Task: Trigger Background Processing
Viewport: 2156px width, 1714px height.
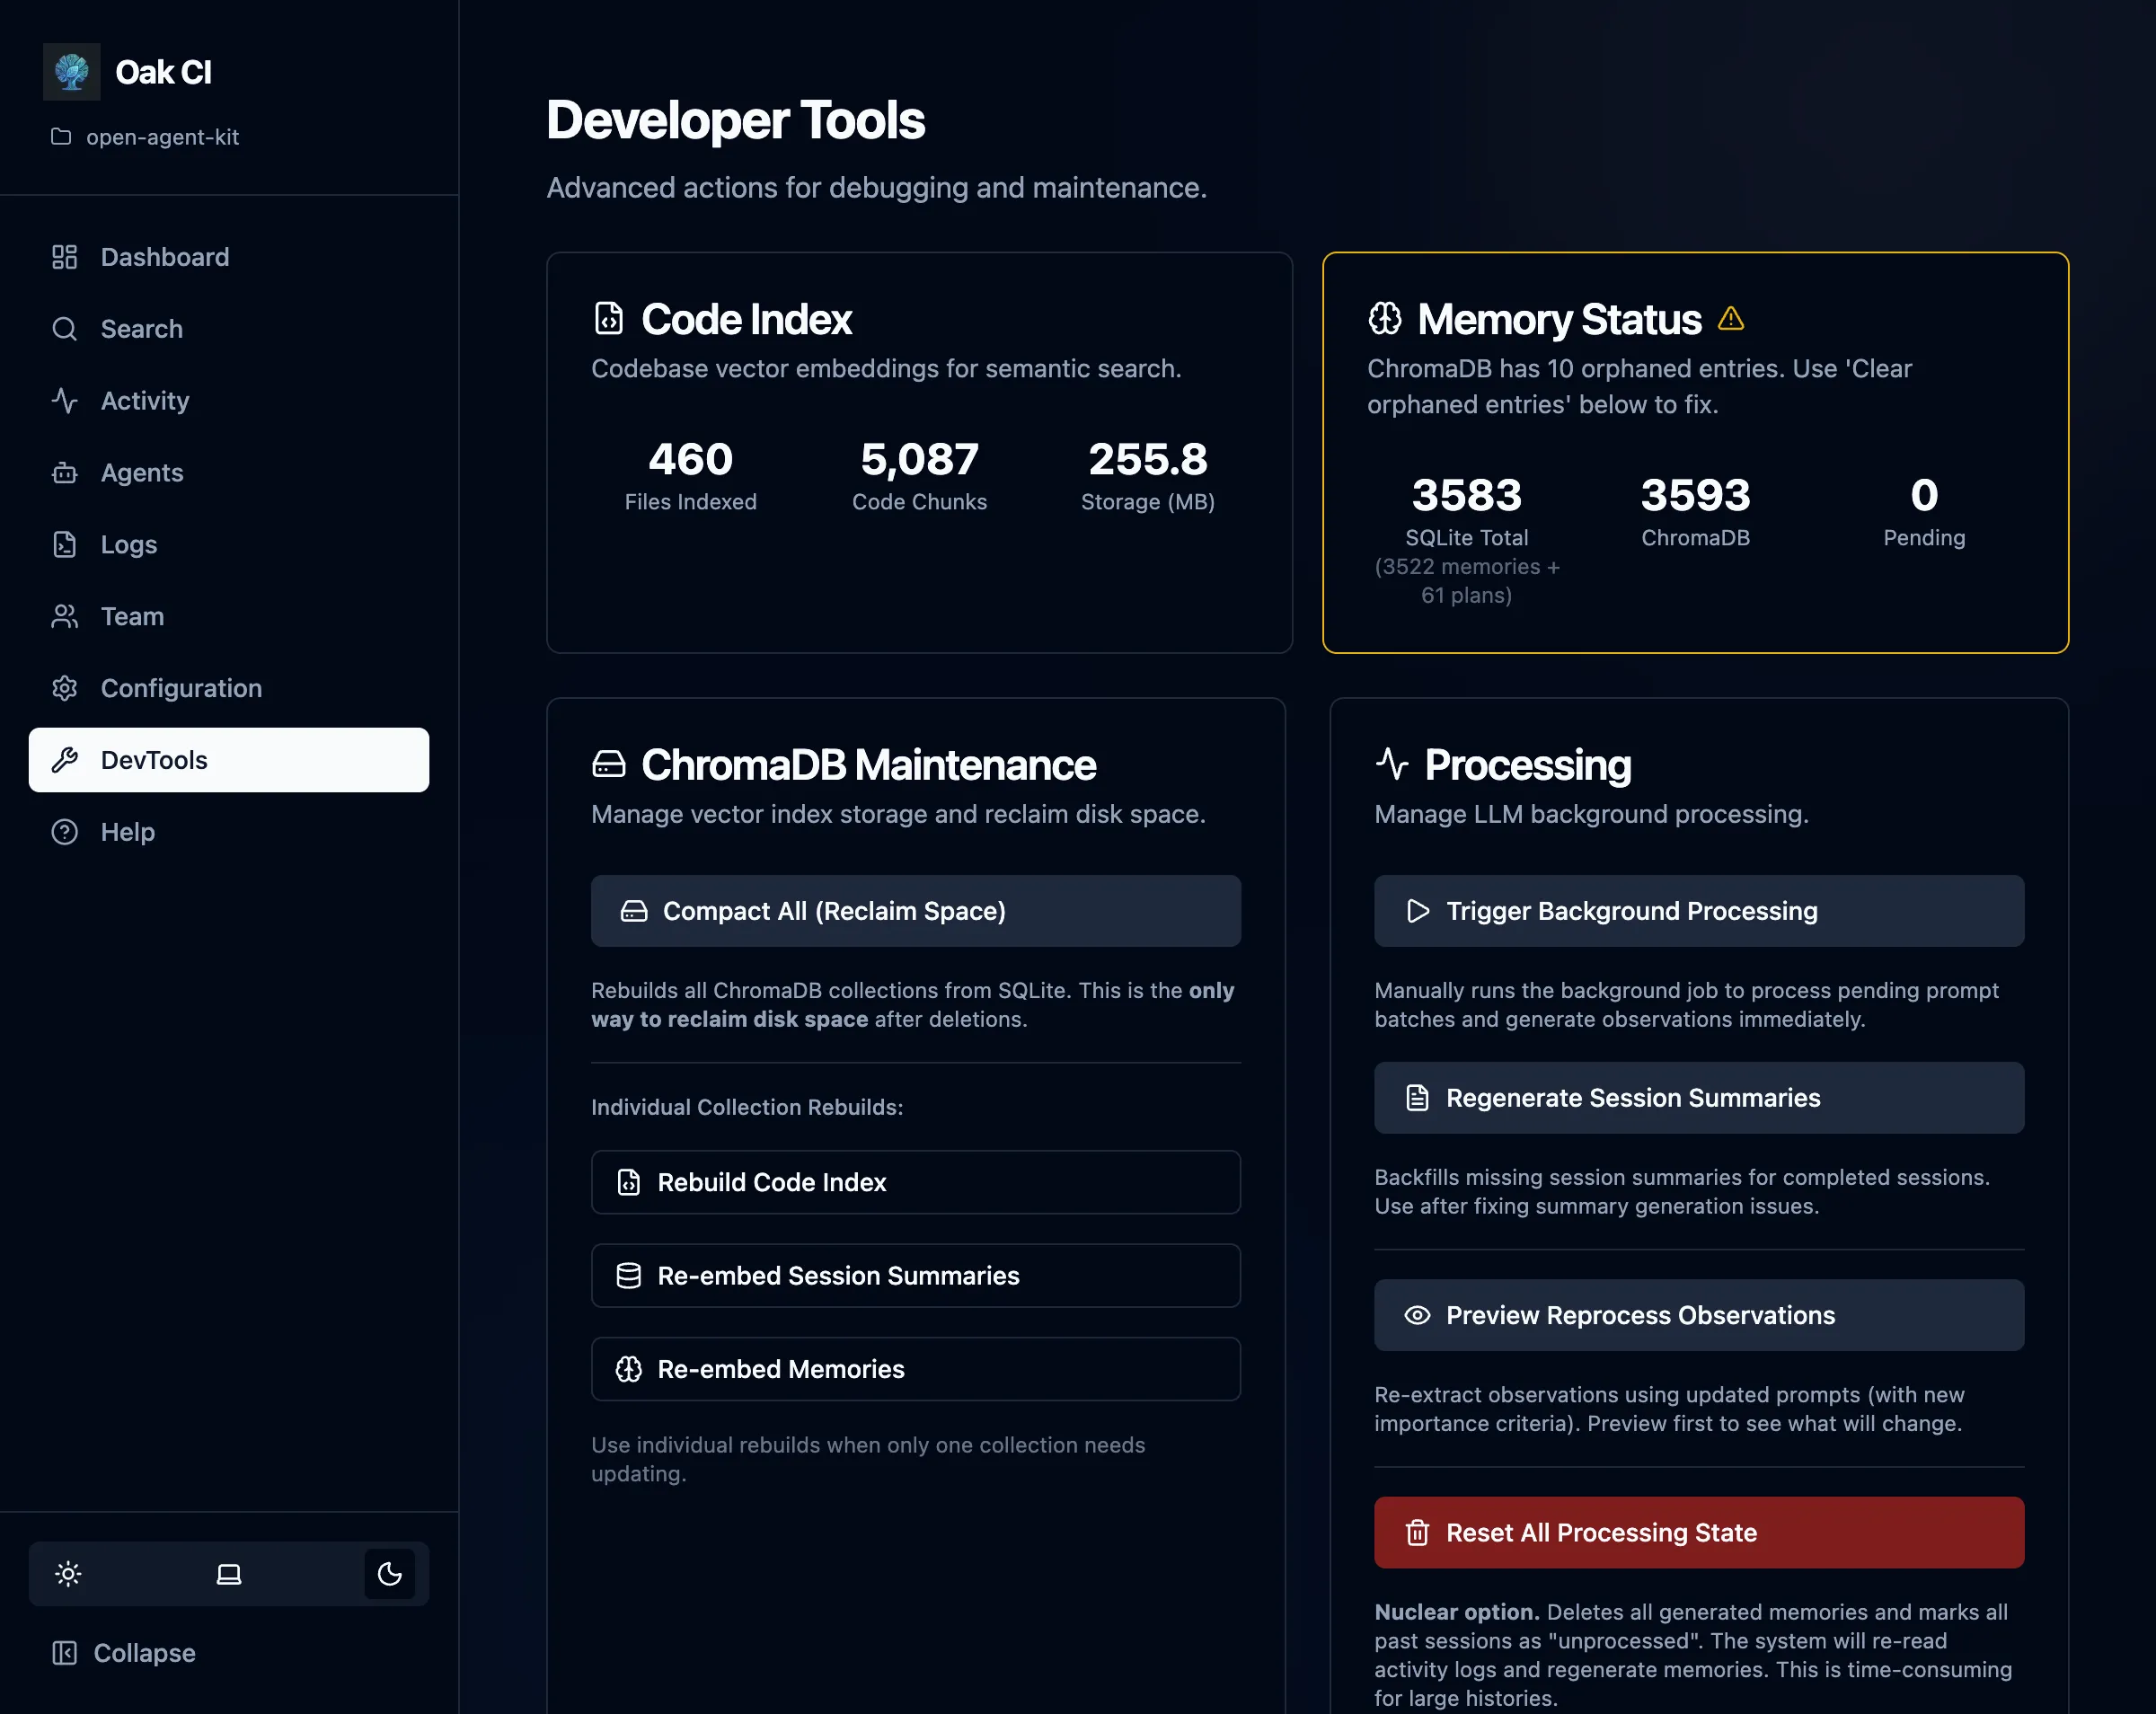Action: pyautogui.click(x=1698, y=910)
